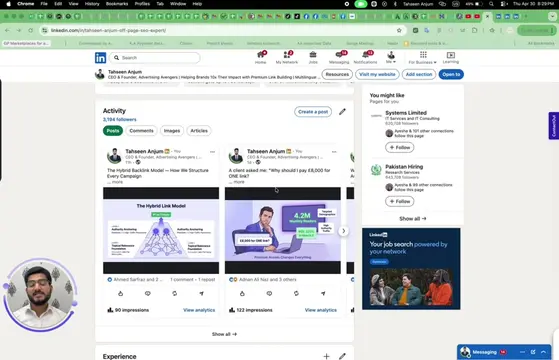The height and width of the screenshot is (360, 559).
Task: Click the browser address bar URL
Action: point(108,30)
